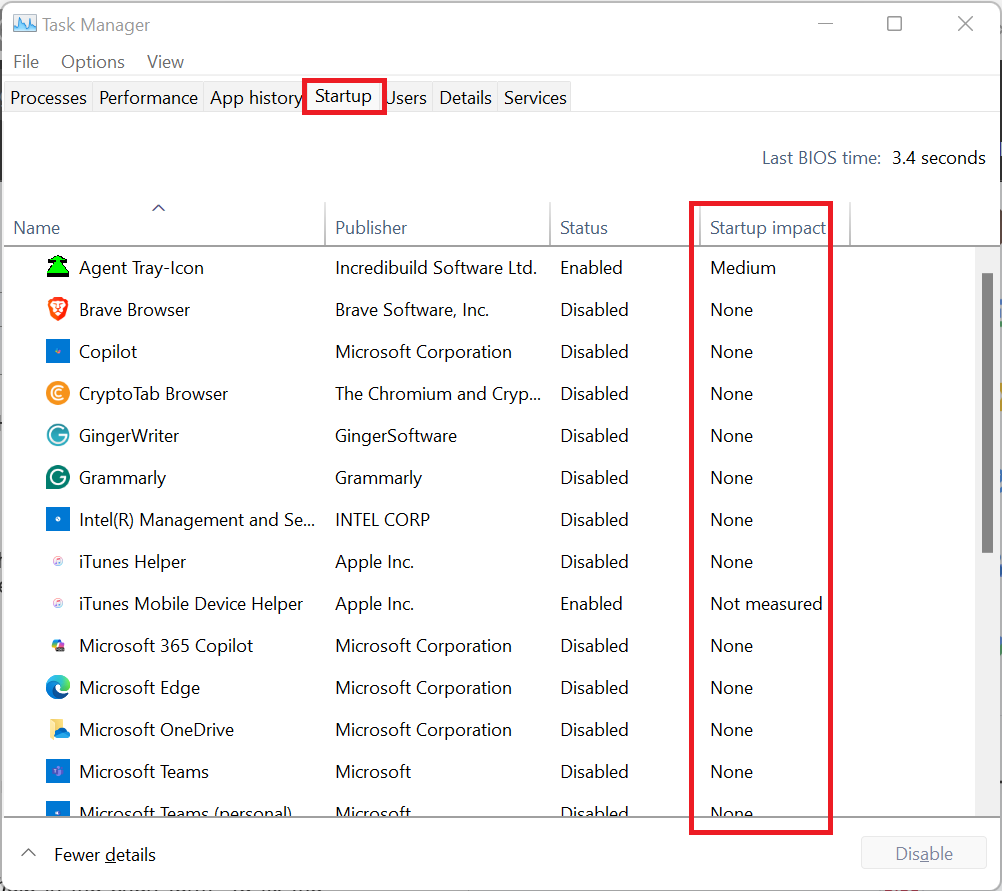Click the Grammarly green G icon

click(x=58, y=478)
